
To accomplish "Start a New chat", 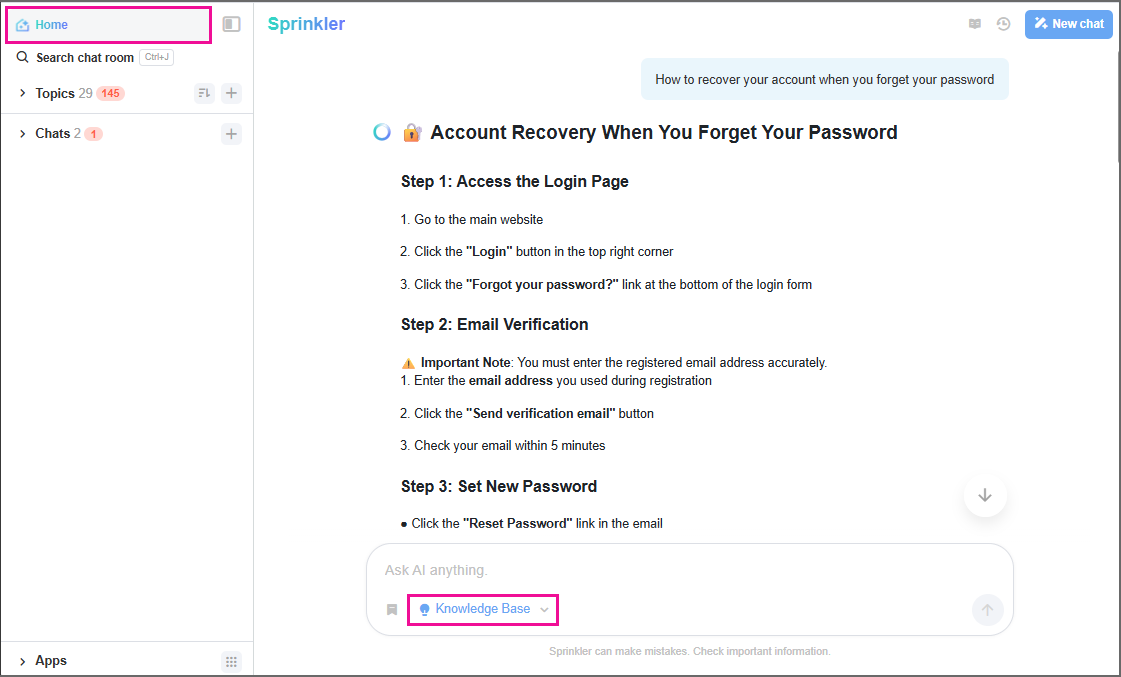I will [1068, 24].
